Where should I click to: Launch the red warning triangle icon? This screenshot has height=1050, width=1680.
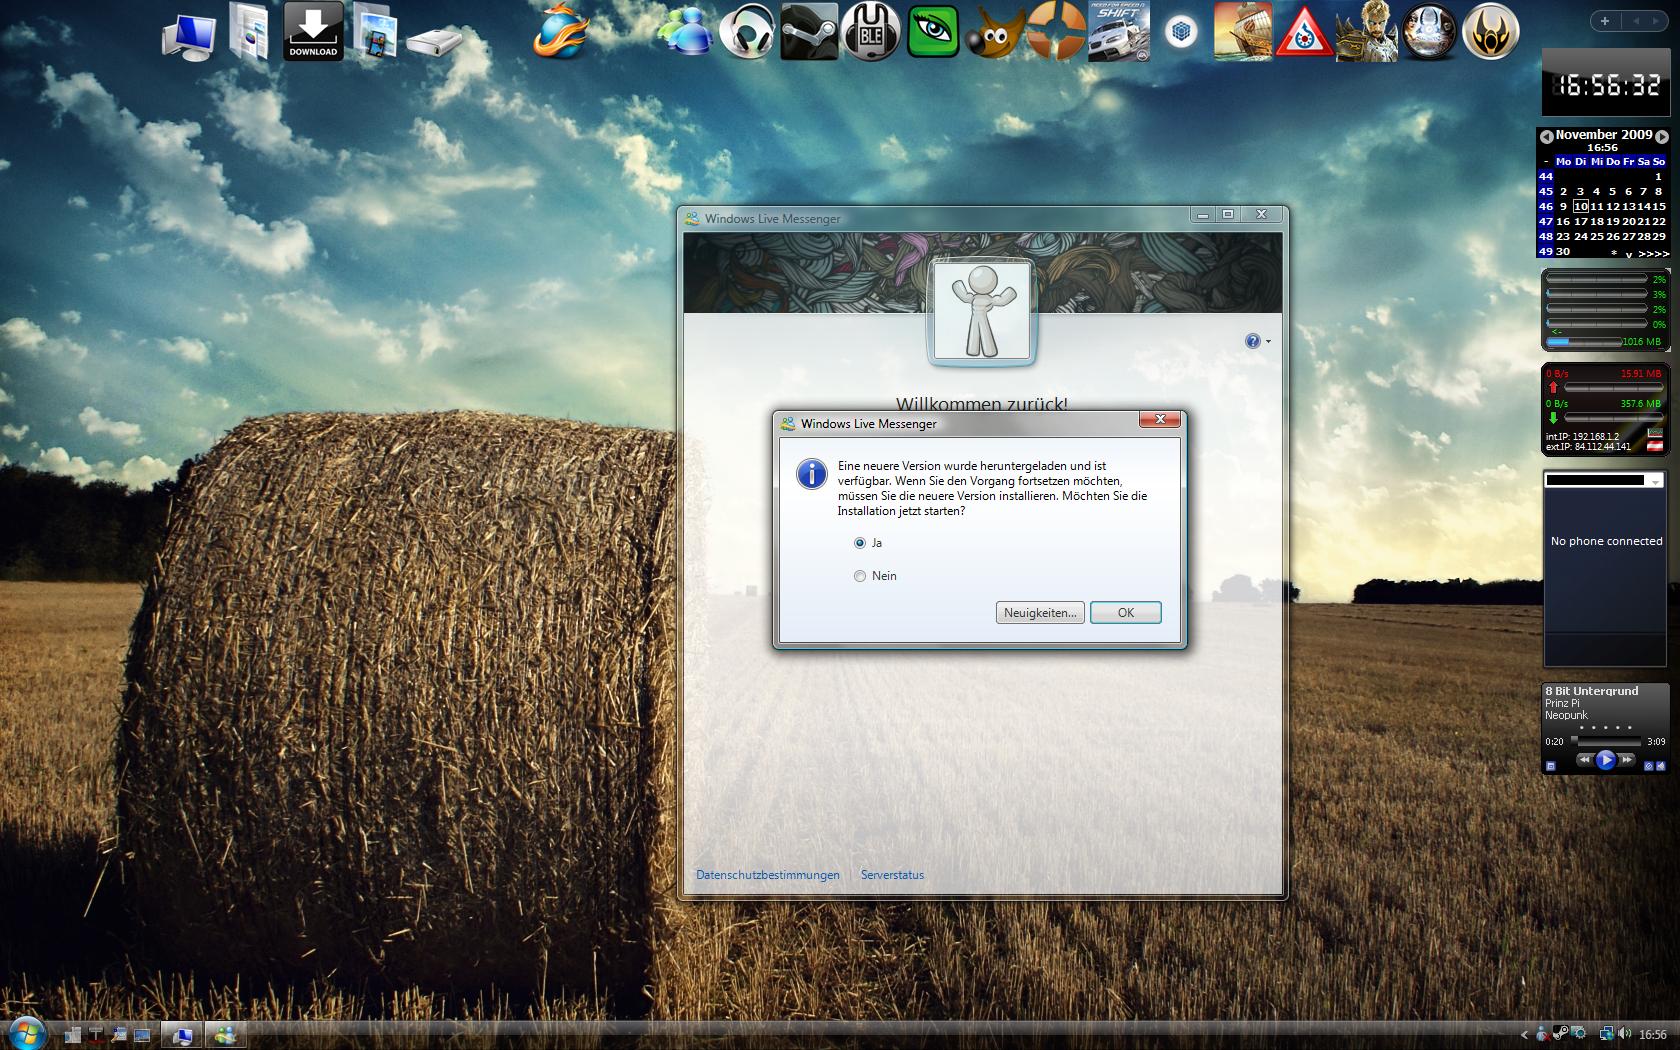[1304, 32]
